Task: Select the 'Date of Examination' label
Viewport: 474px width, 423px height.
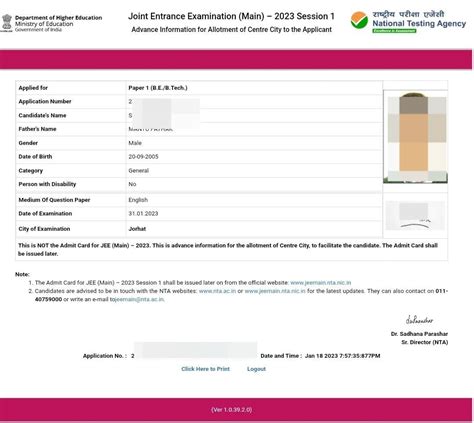Action: tap(45, 214)
